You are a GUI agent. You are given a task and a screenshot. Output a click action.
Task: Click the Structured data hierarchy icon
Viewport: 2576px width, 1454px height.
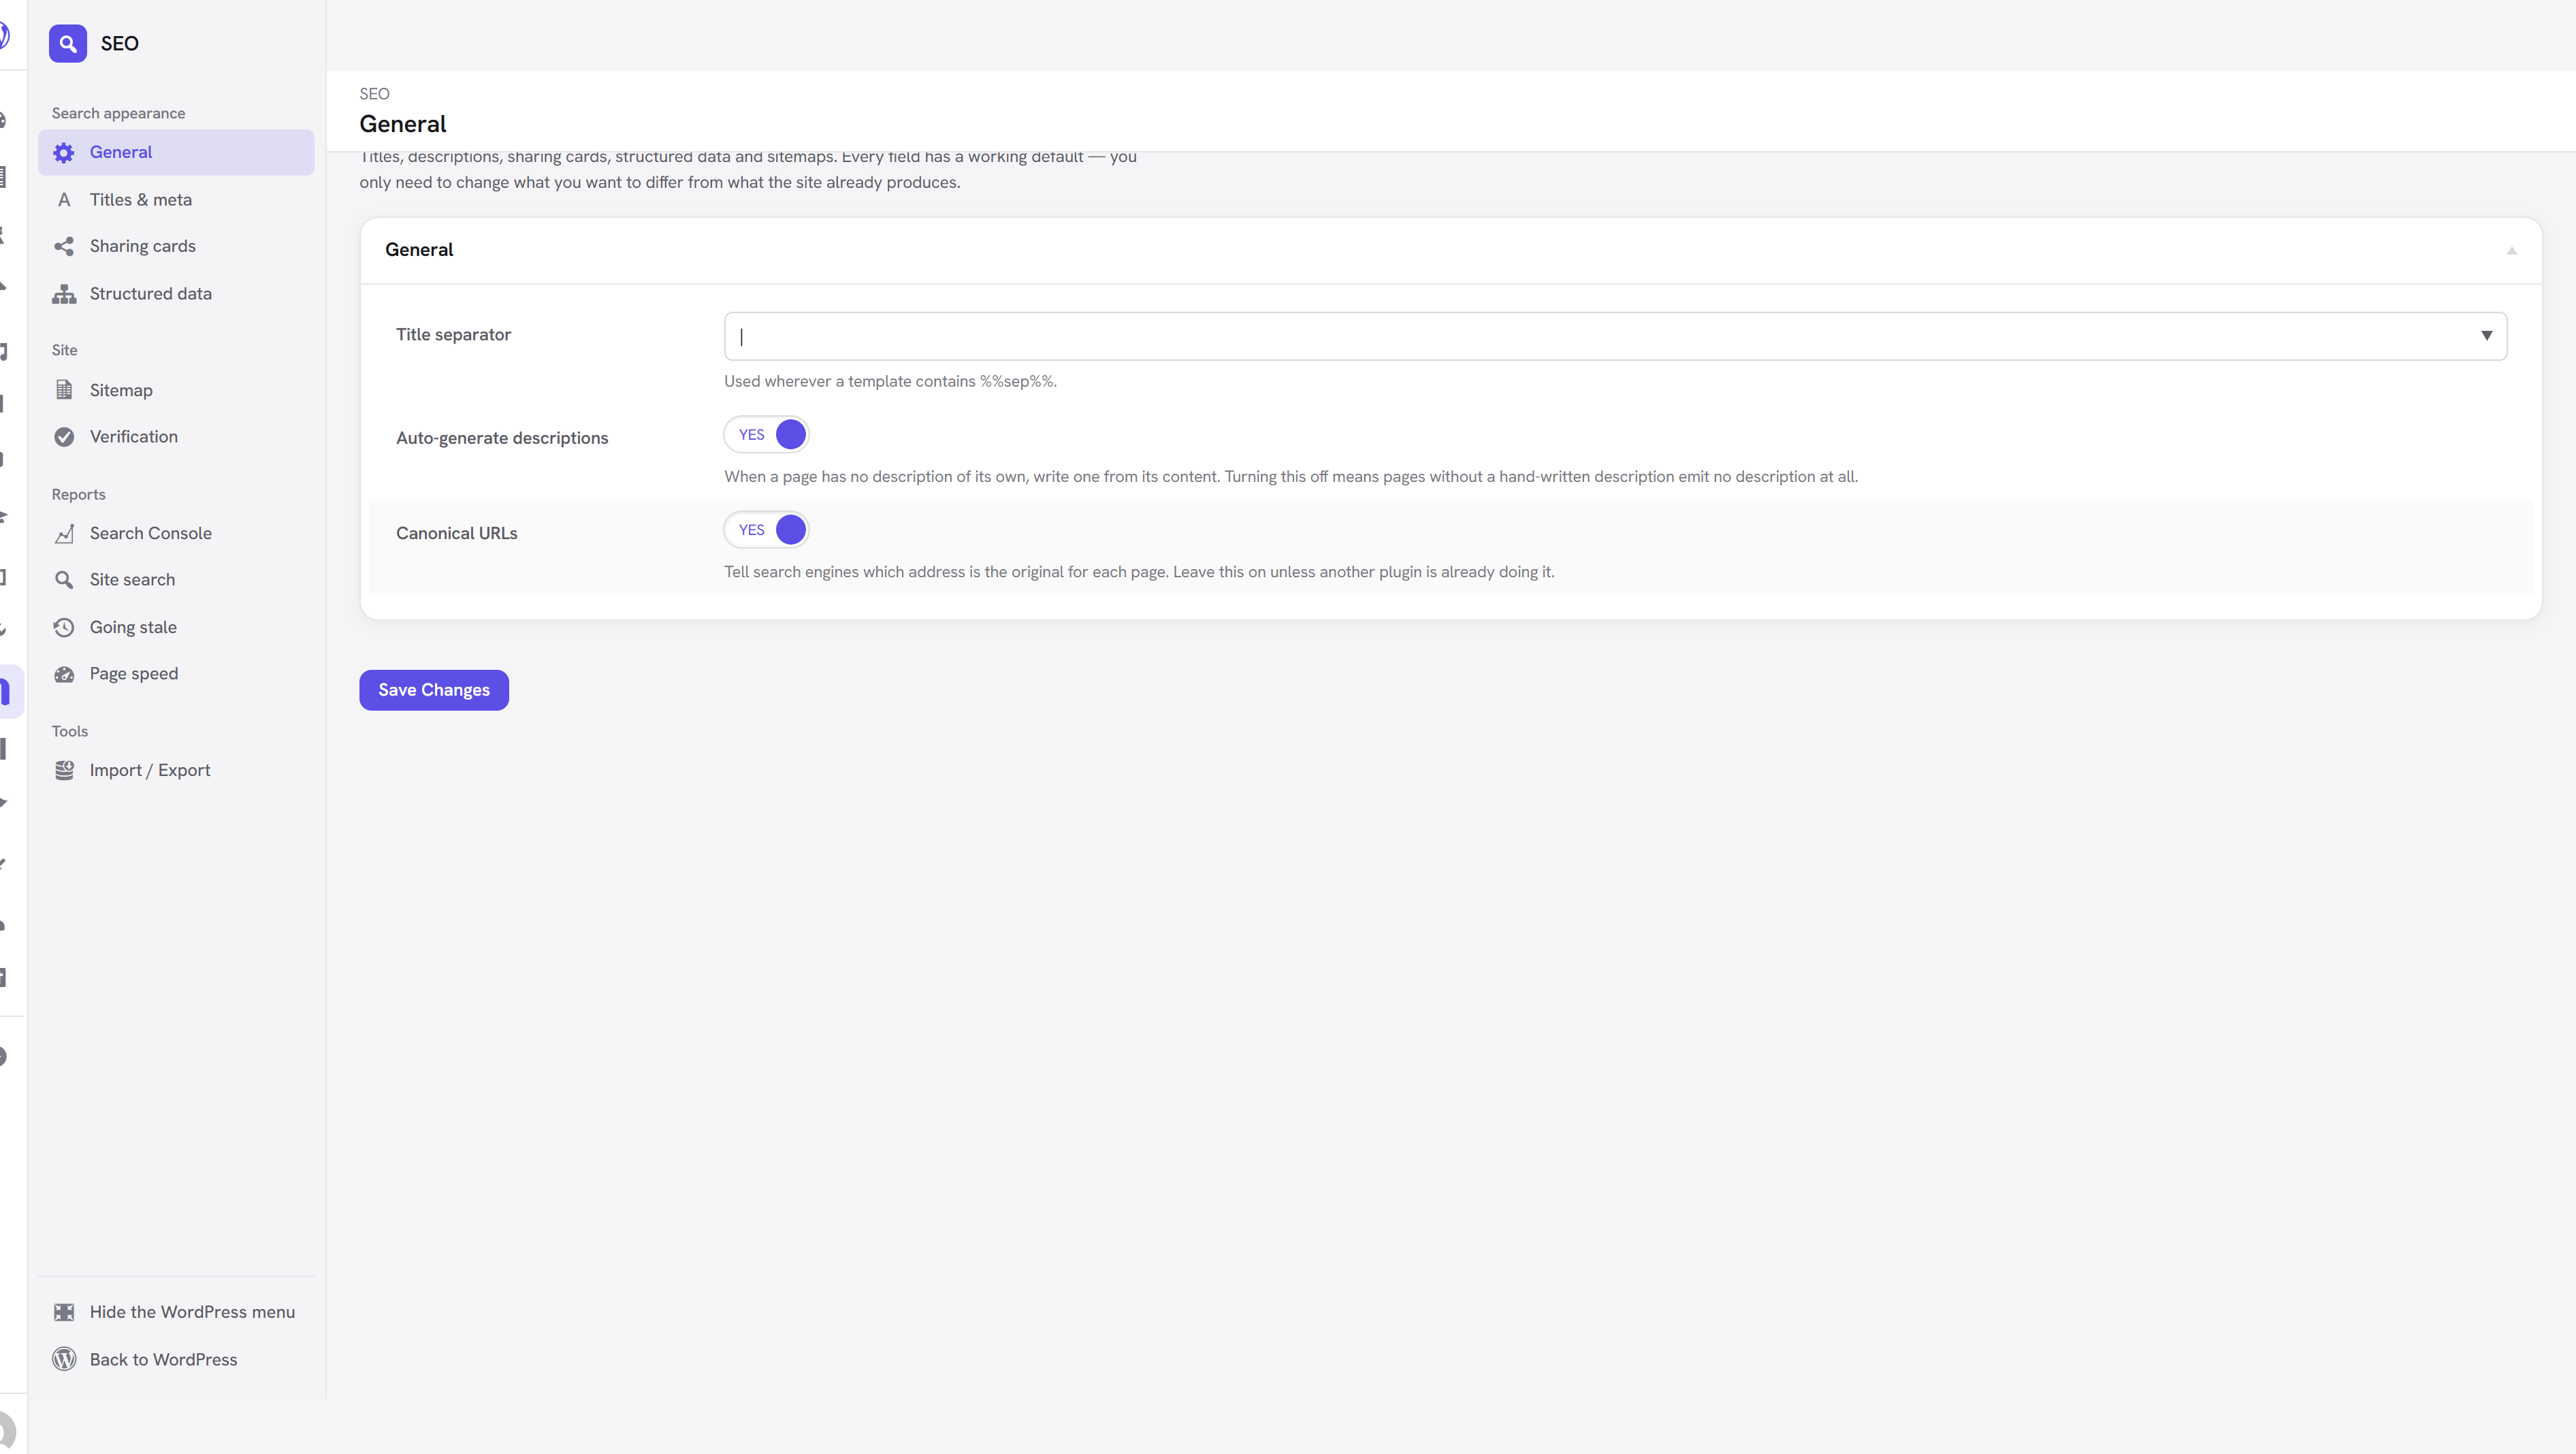64,293
